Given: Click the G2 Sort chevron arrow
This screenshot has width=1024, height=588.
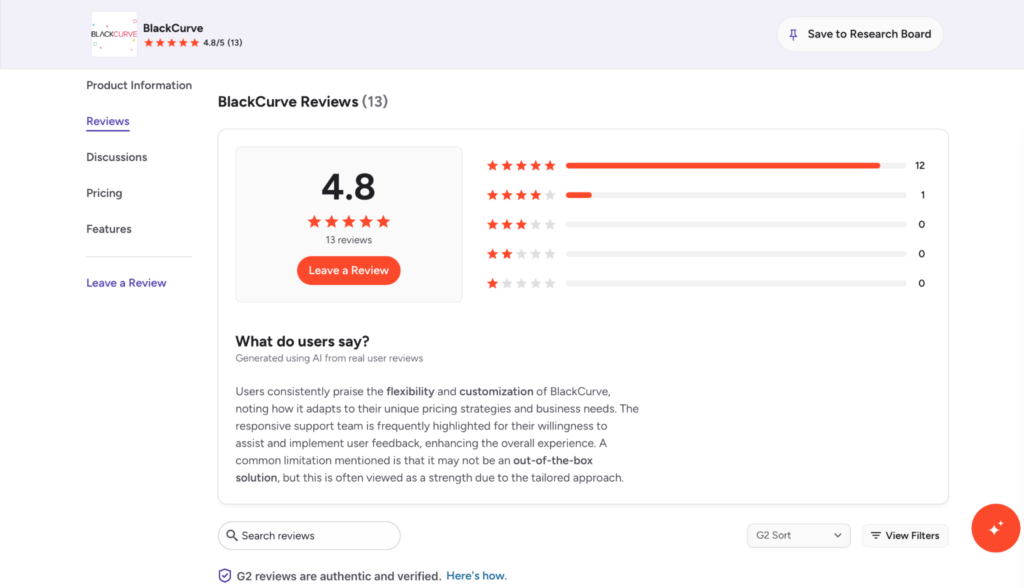Looking at the screenshot, I should click(x=838, y=535).
